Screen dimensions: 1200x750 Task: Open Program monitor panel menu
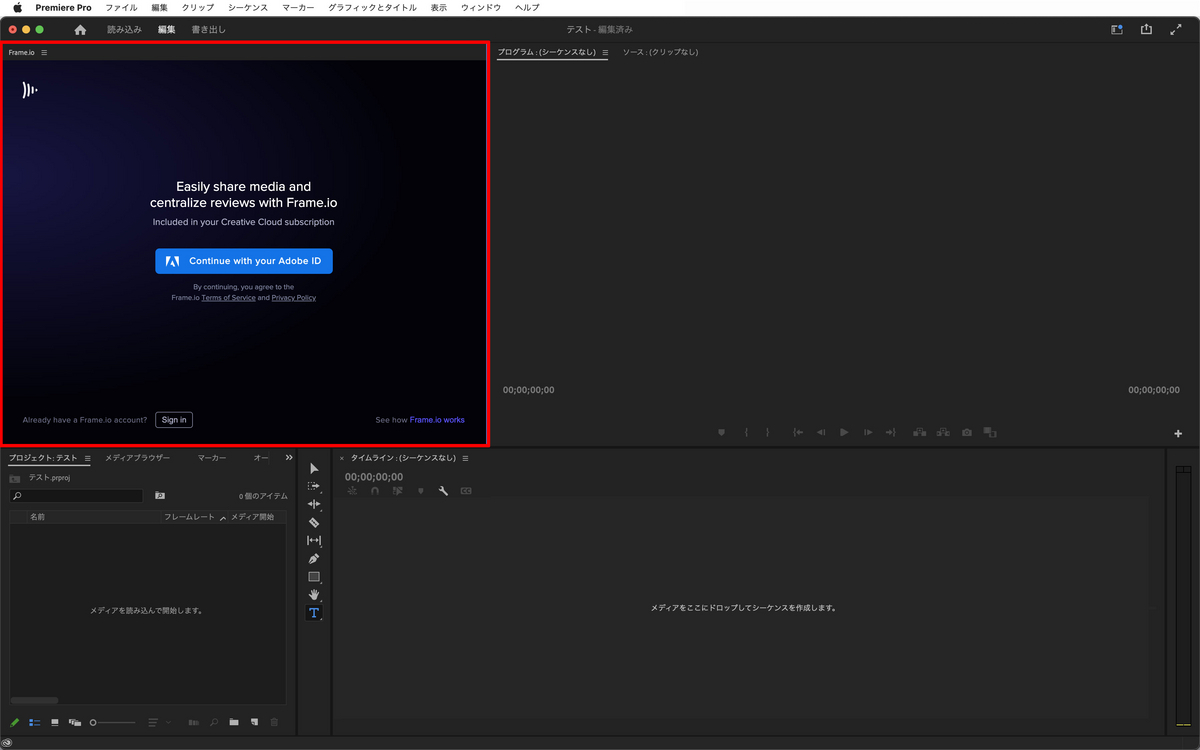605,52
